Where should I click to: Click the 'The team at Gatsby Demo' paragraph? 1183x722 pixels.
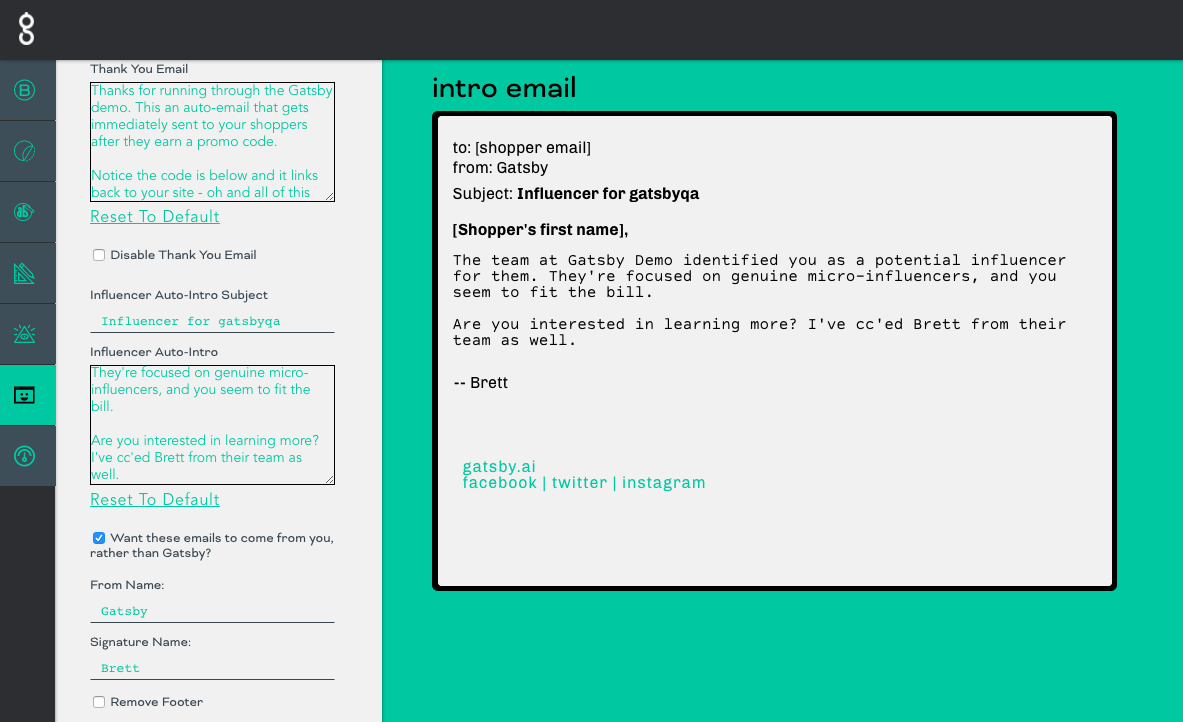click(759, 276)
